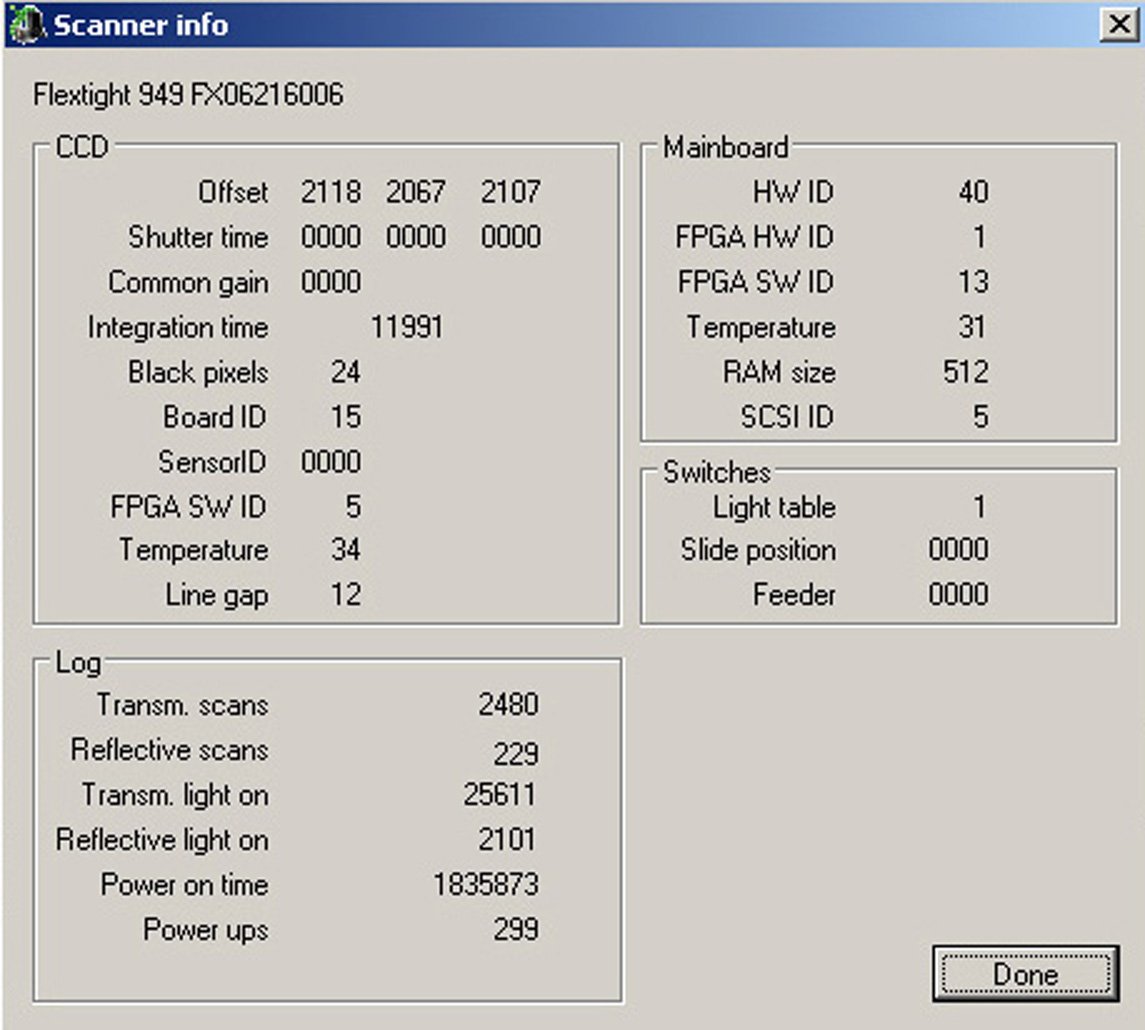Click the Power ups value 299

(515, 929)
